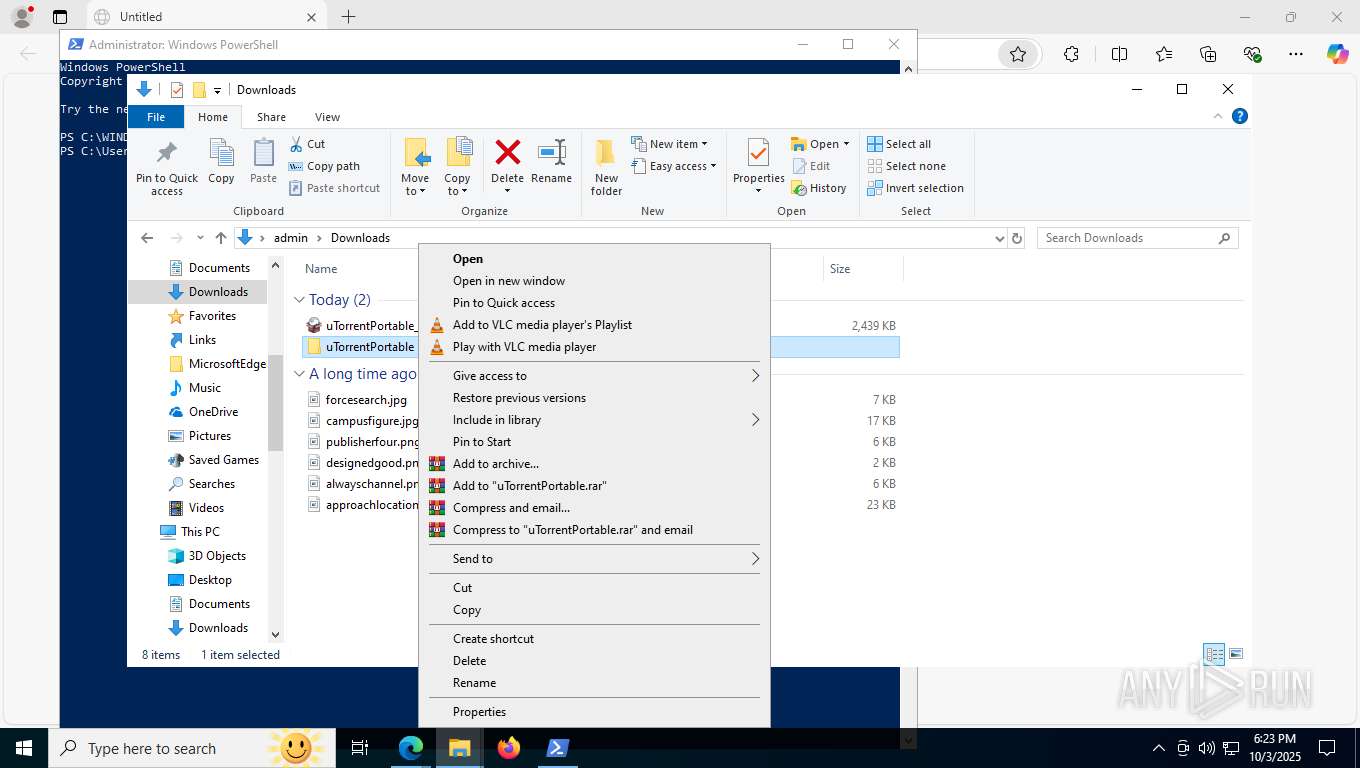Open Firefox from the taskbar
The image size is (1360, 768).
[x=509, y=748]
